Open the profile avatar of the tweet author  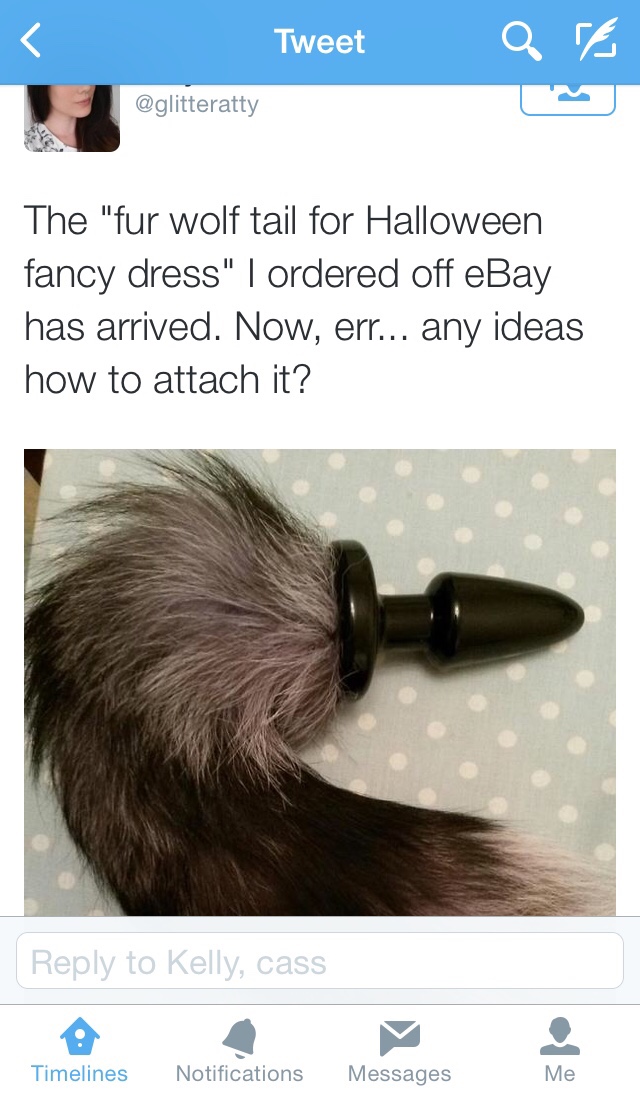point(72,118)
